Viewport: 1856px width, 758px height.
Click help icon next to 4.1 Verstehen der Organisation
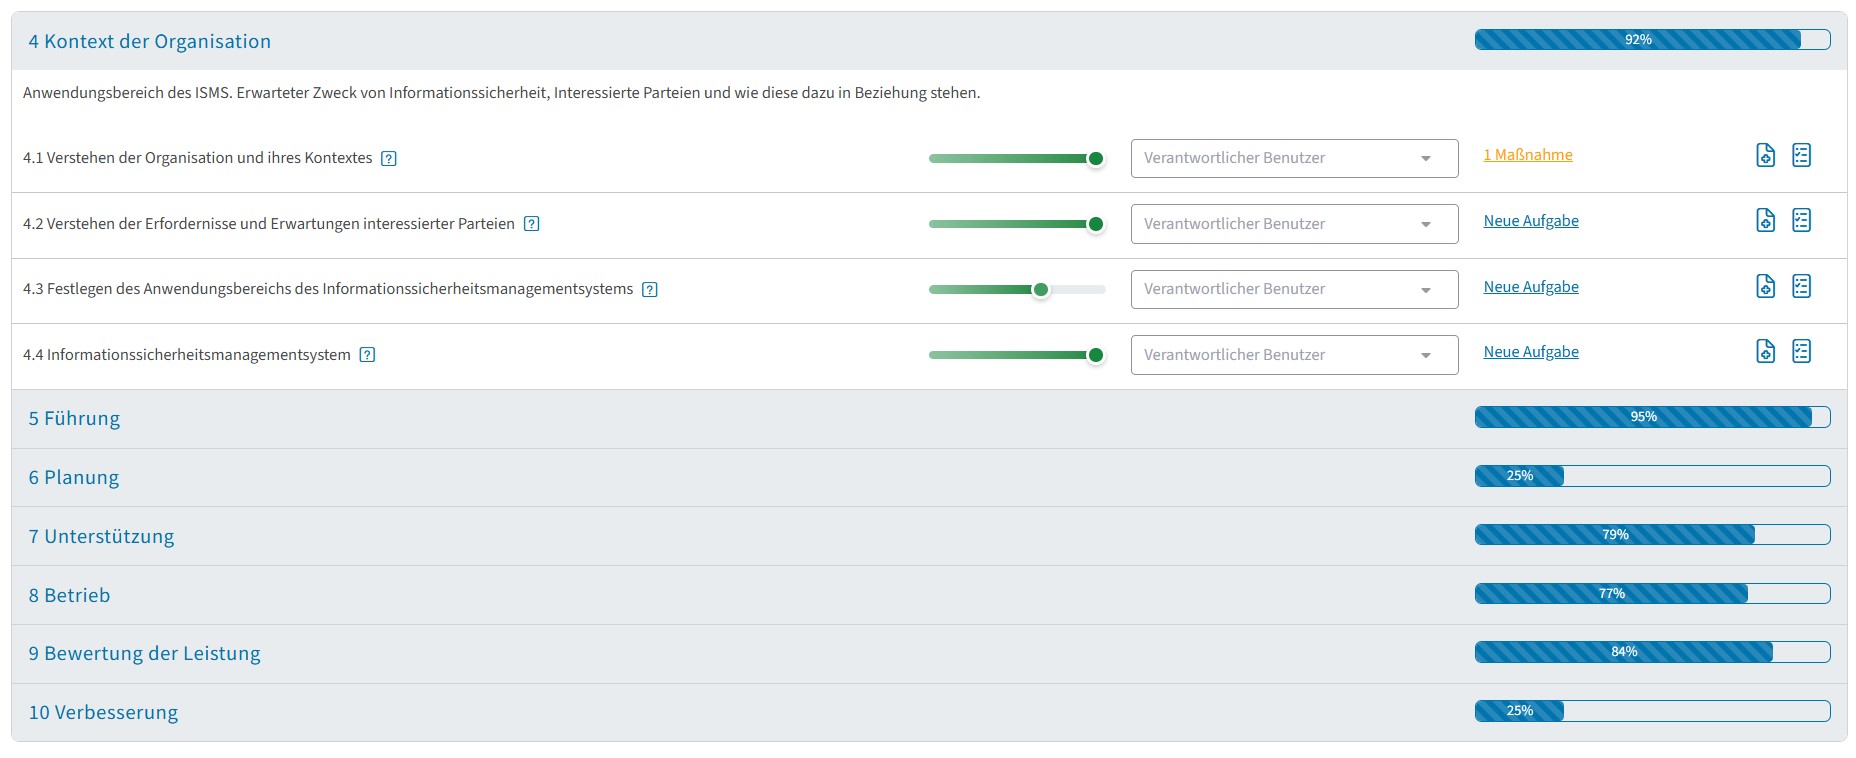tap(389, 158)
